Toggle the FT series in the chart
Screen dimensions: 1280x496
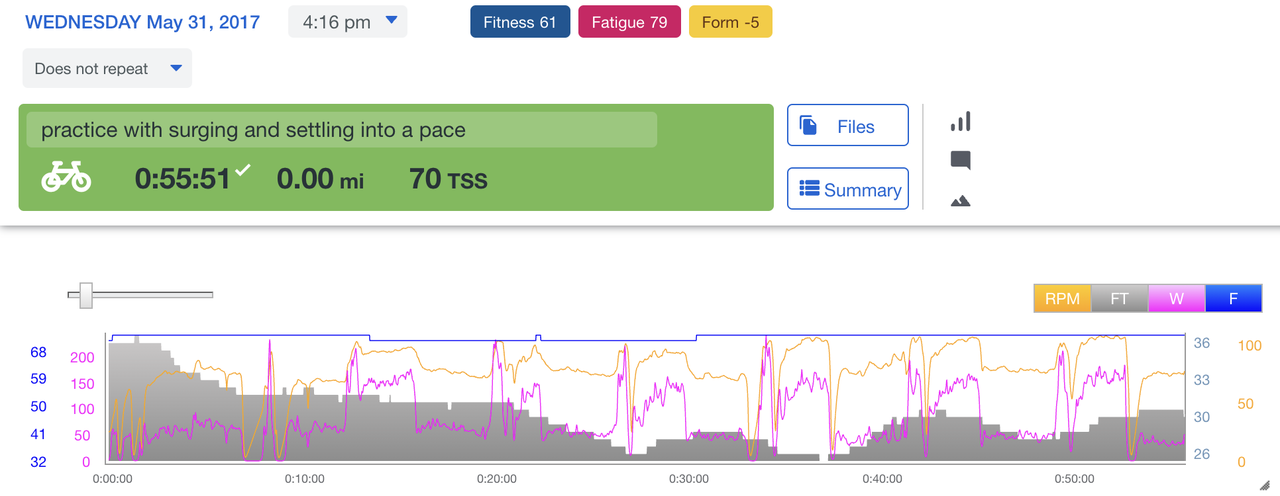pyautogui.click(x=1119, y=298)
